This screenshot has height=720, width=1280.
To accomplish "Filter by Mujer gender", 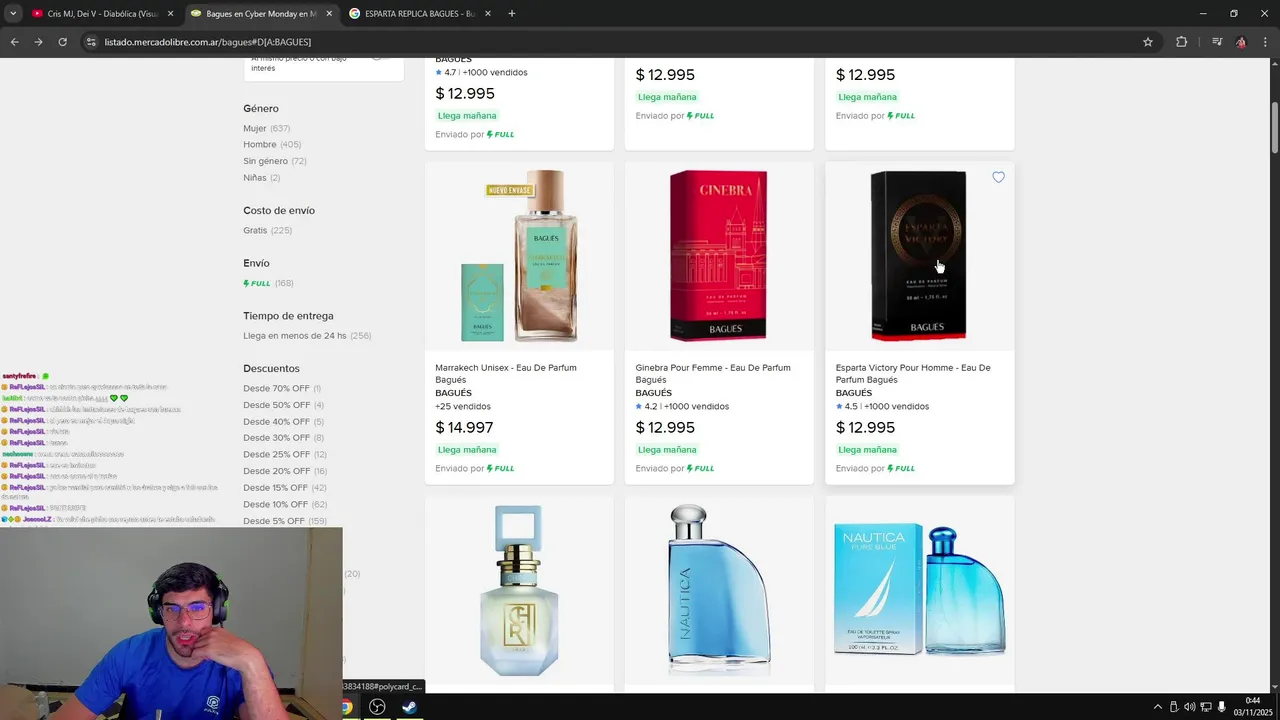I will [266, 128].
